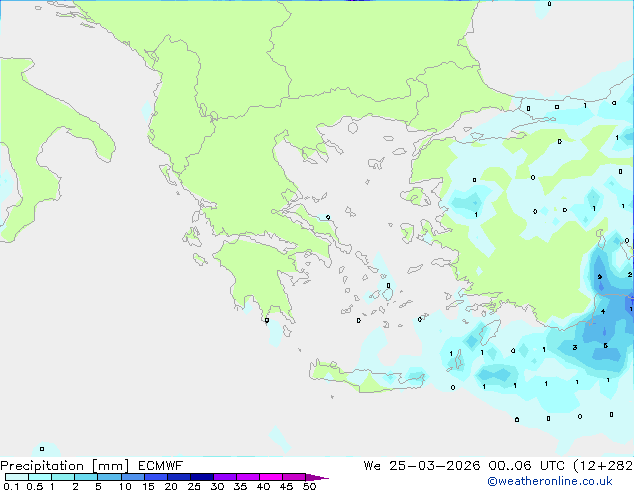Click the '(12+282' forecast offset text
Viewport: 634px width, 490px height.
point(603,466)
